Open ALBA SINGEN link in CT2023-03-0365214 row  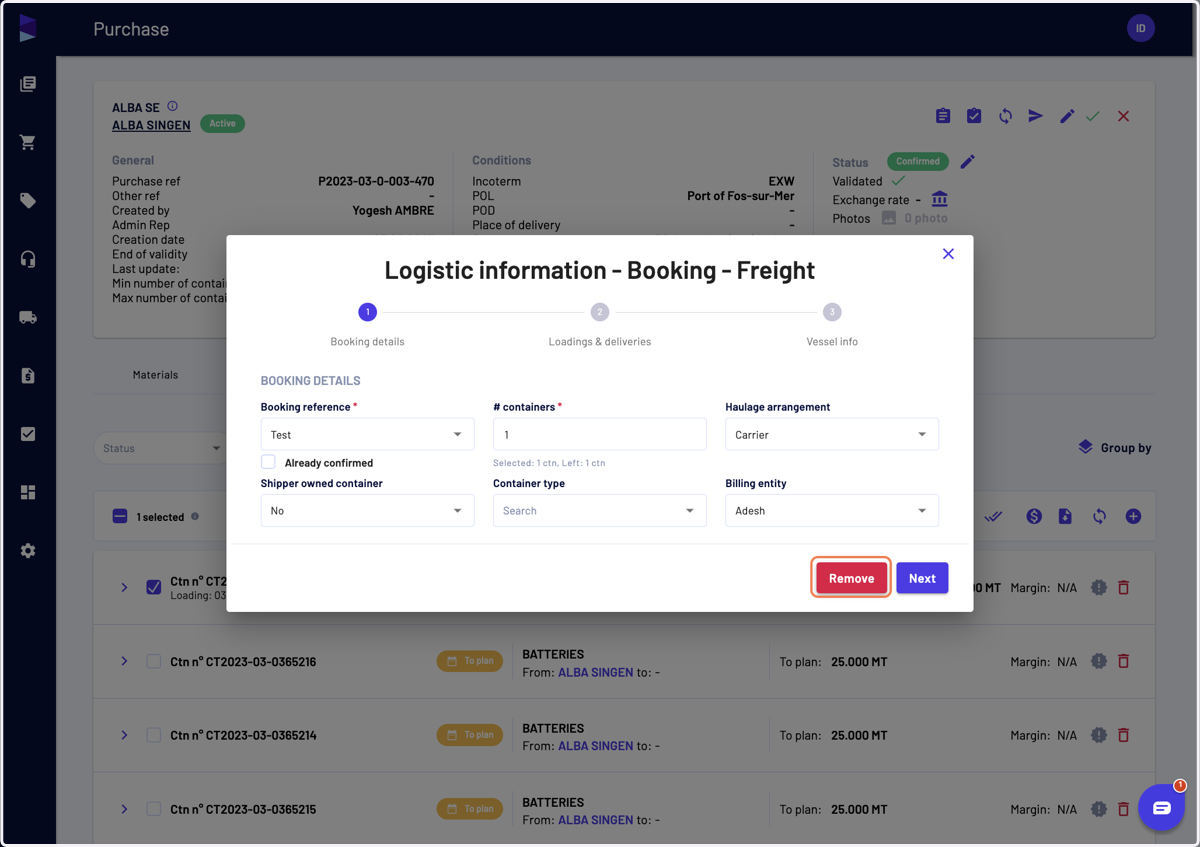595,746
